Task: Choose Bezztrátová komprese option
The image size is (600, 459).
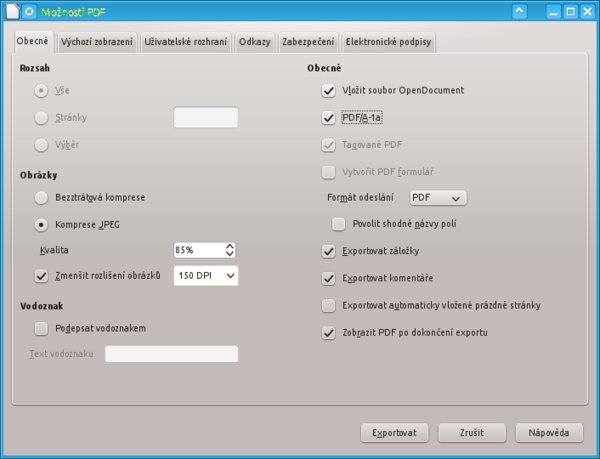Action: [x=41, y=198]
